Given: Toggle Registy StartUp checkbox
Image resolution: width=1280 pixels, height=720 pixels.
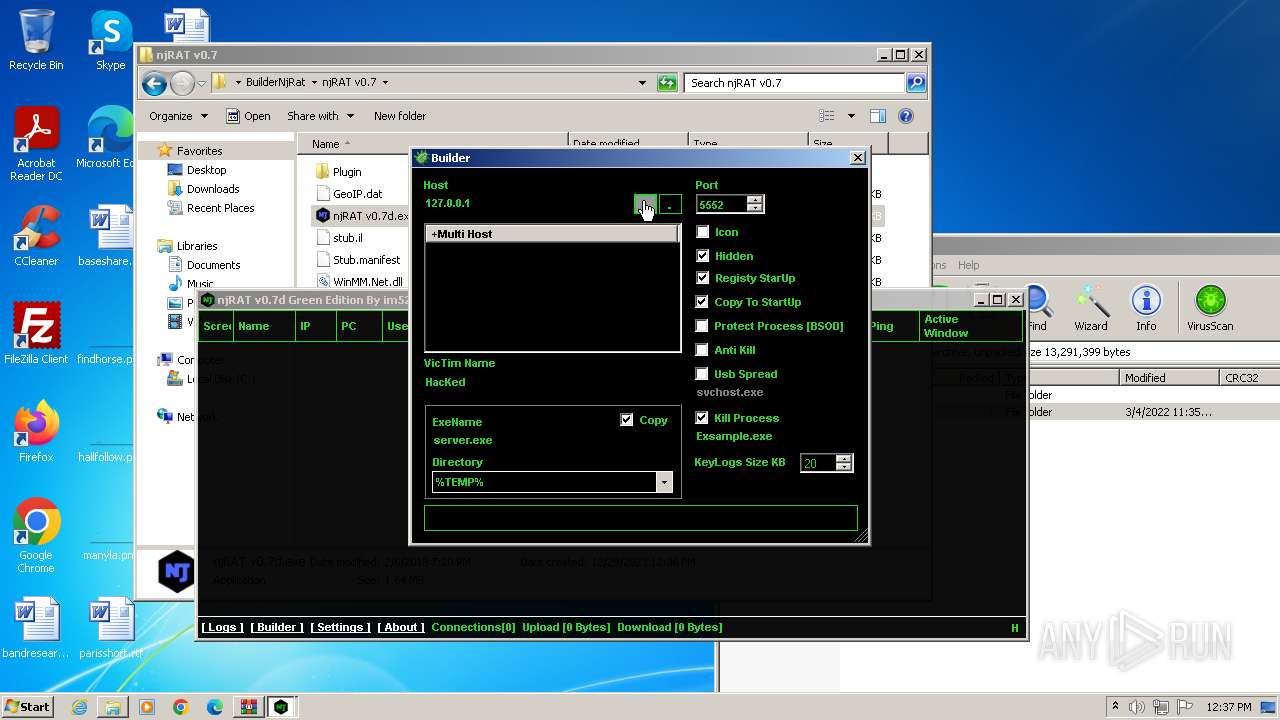Looking at the screenshot, I should click(702, 278).
